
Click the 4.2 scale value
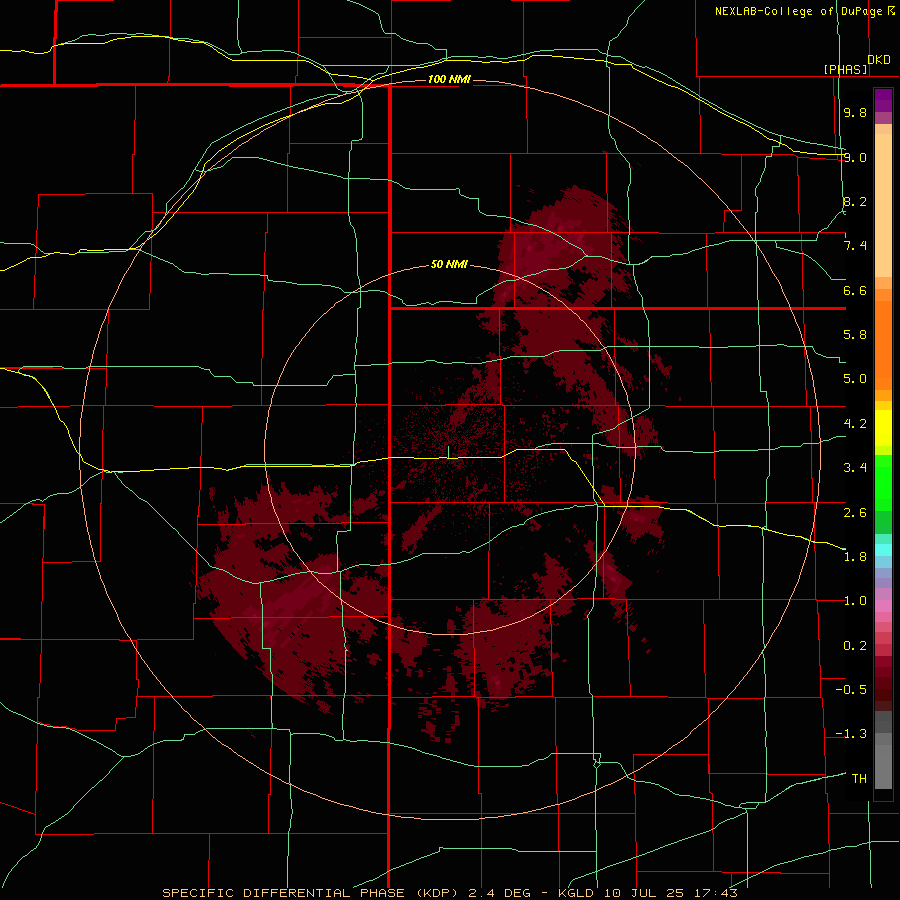point(855,424)
